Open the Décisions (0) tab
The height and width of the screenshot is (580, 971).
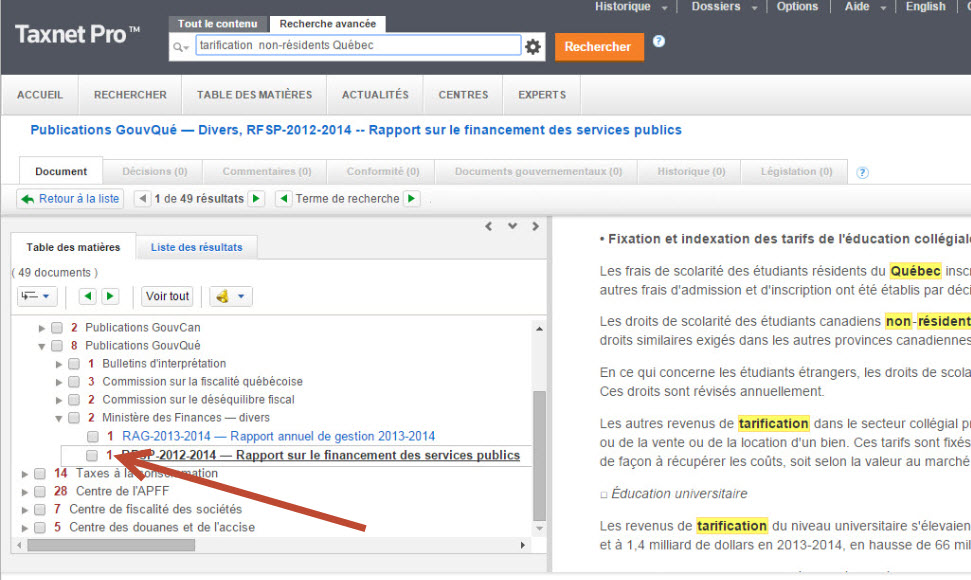154,171
